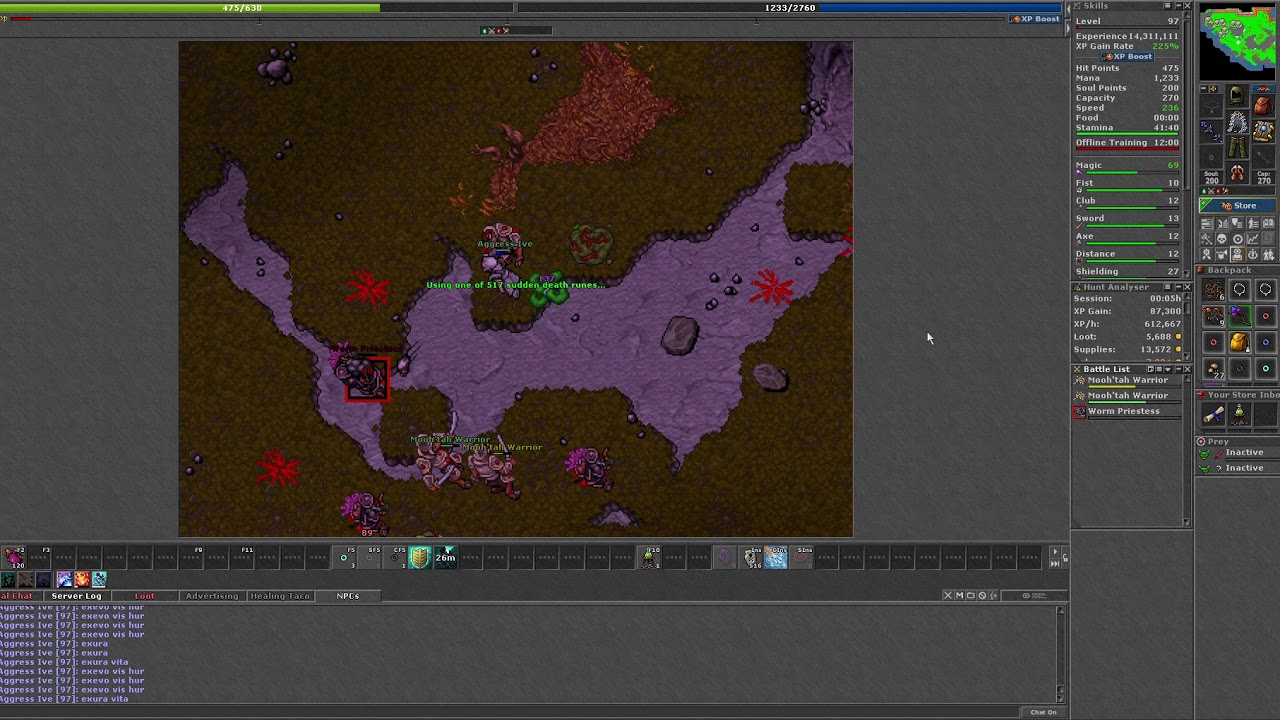The height and width of the screenshot is (720, 1280).
Task: Click the health bar at the top
Action: coord(257,8)
